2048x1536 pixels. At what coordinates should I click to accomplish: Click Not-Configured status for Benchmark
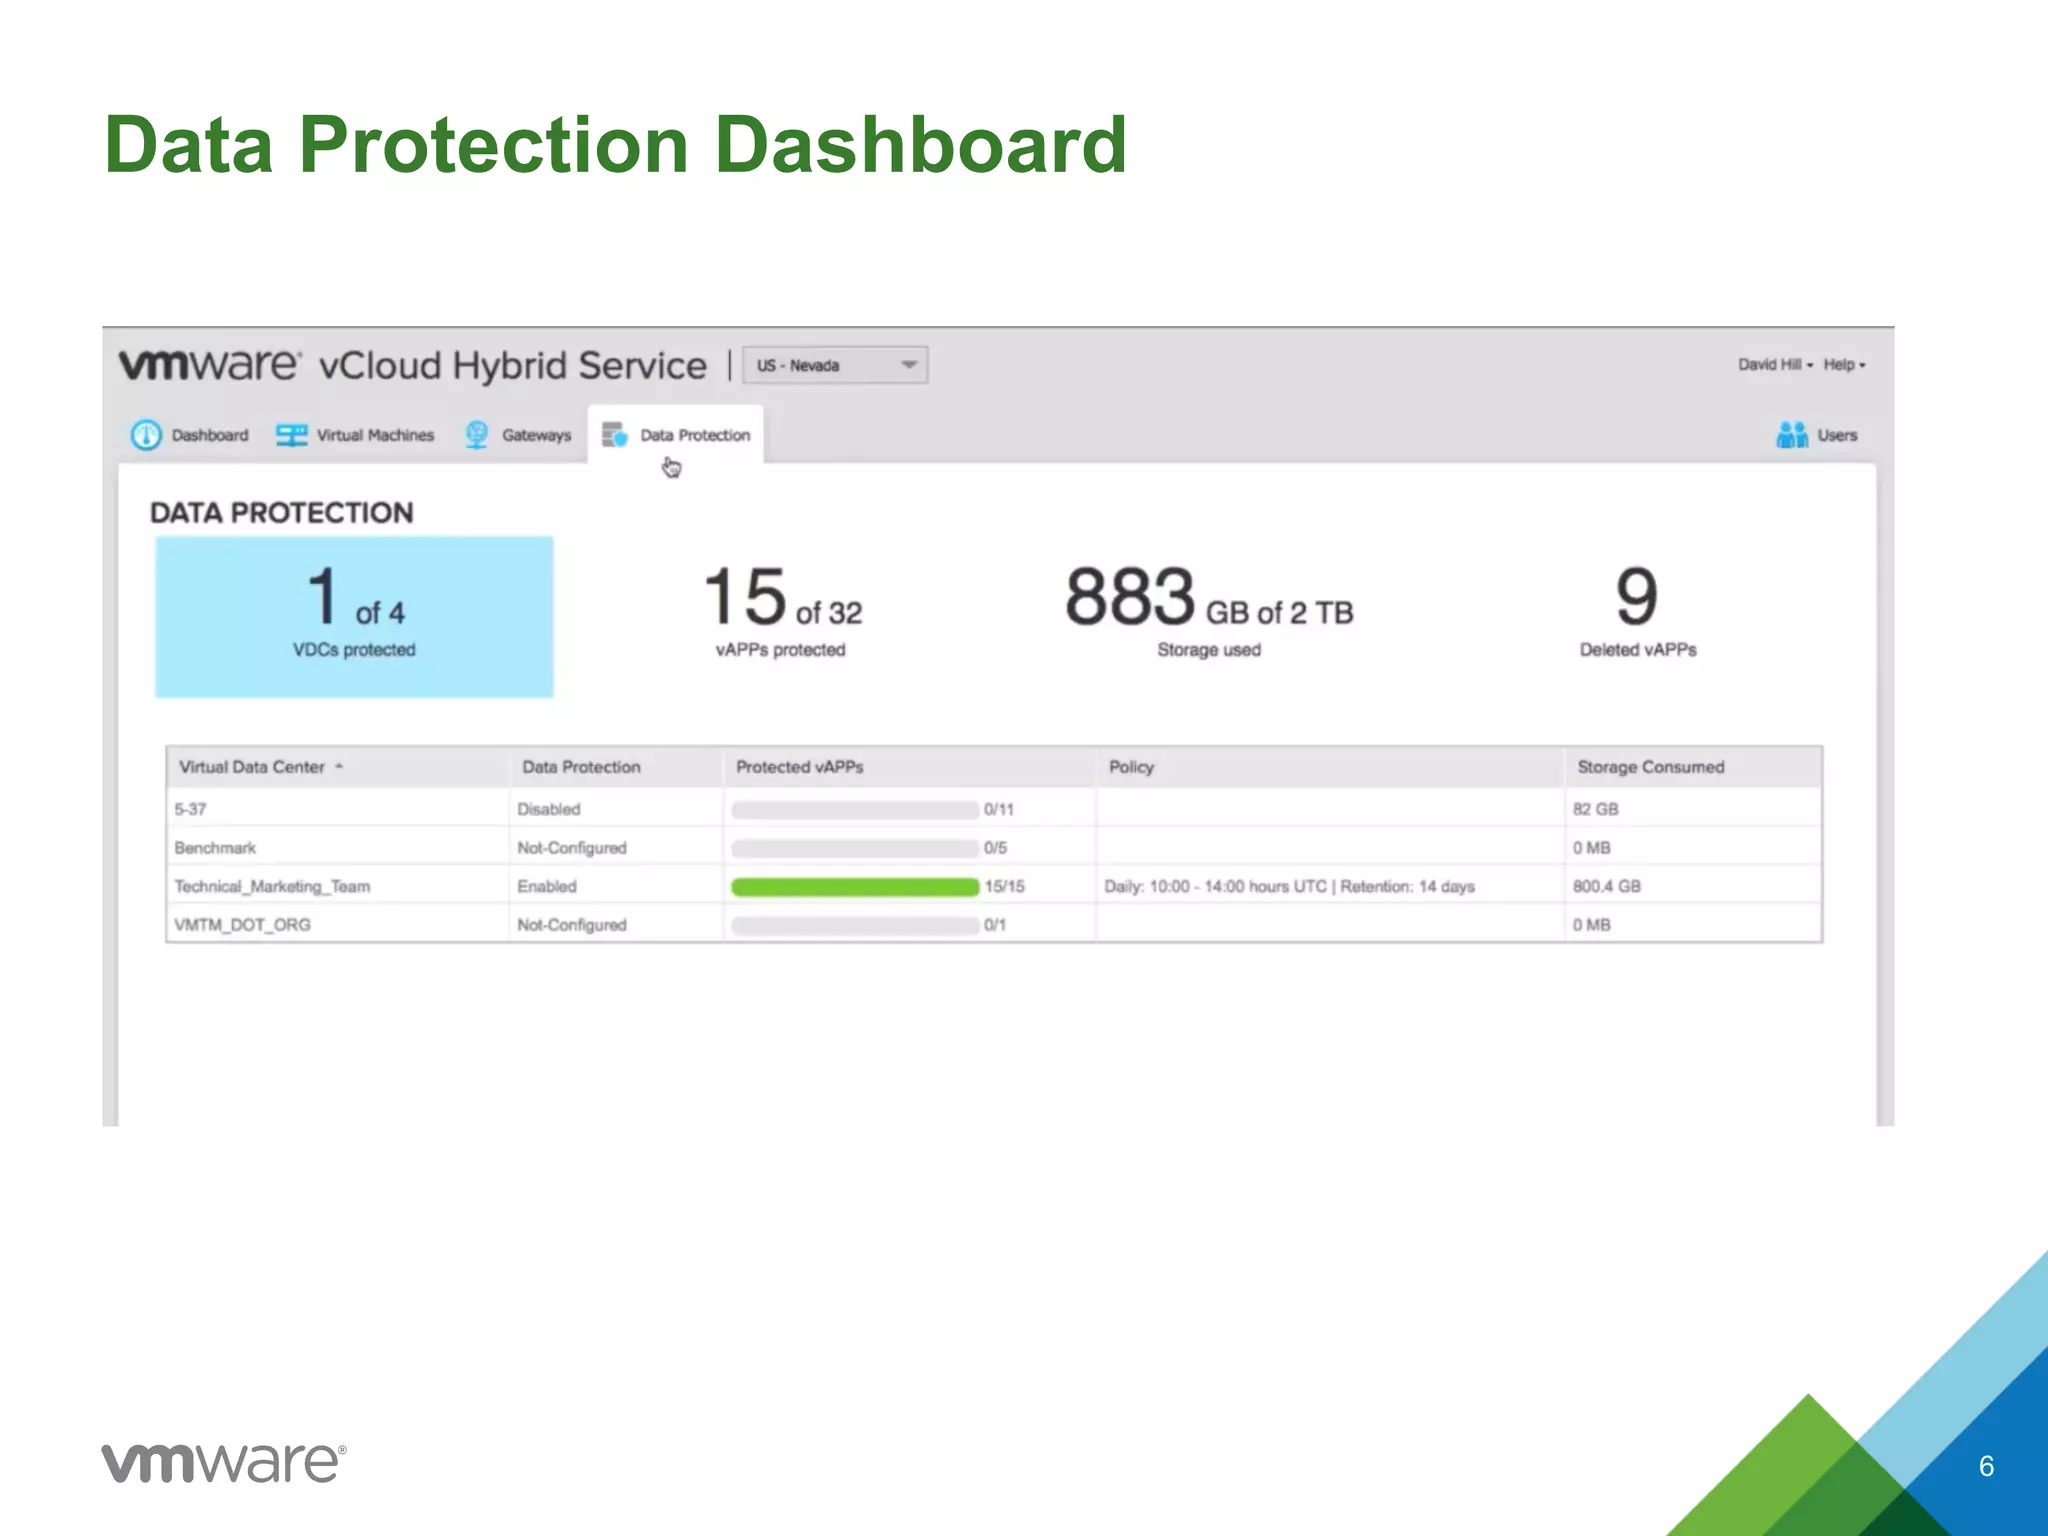572,848
